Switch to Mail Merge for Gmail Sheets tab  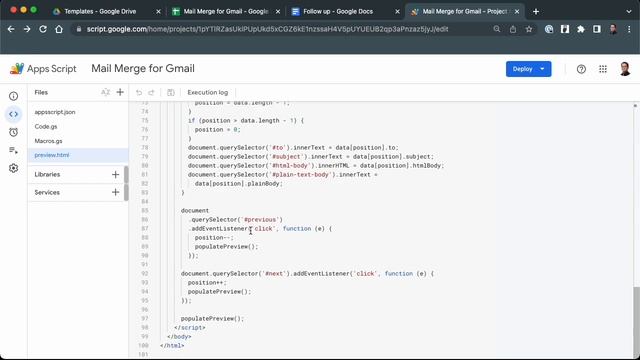tap(225, 11)
